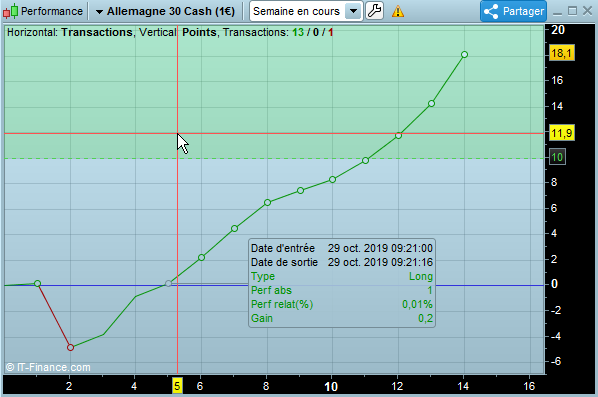Click the yellow warning triangle icon
Image resolution: width=598 pixels, height=397 pixels.
tap(397, 11)
